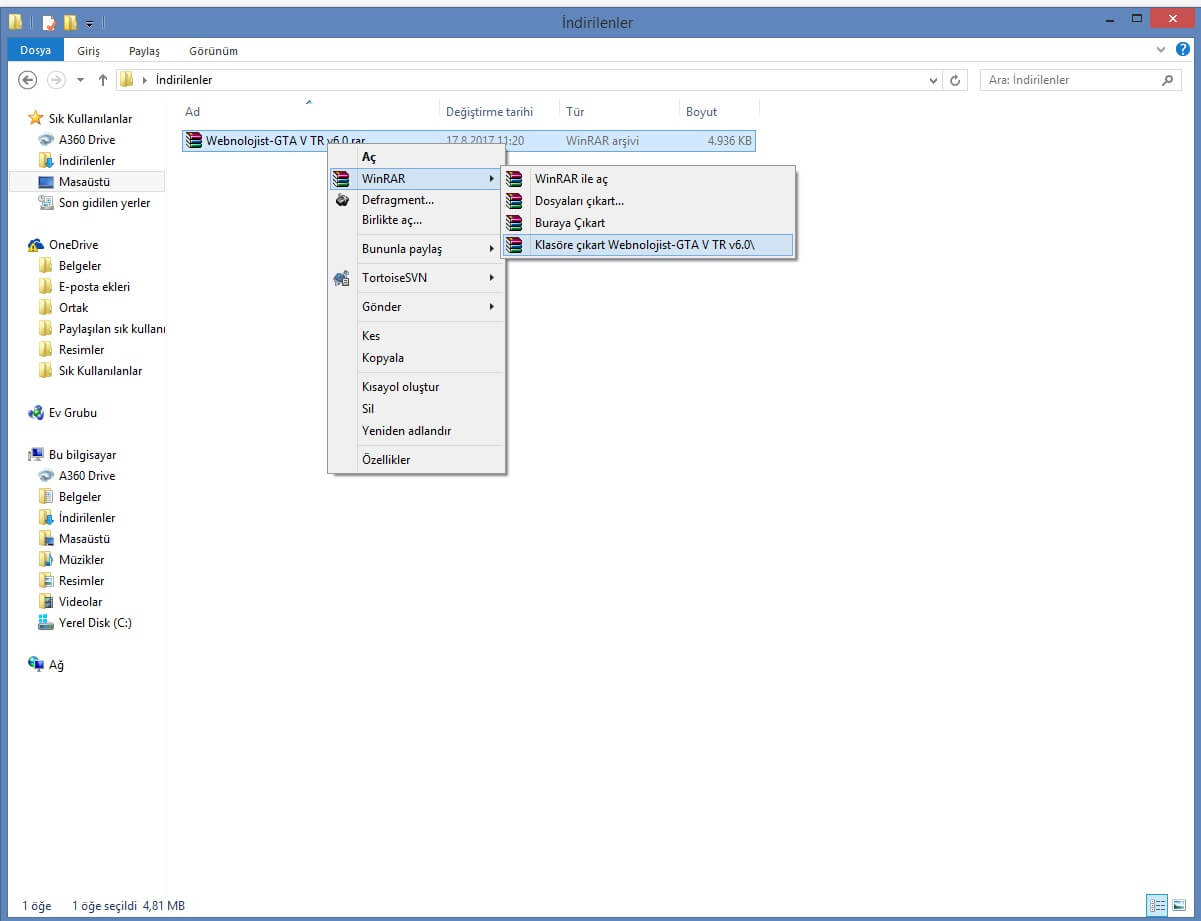Choose 'Kısayol oluştur' from context menu
The height and width of the screenshot is (921, 1201).
point(417,387)
